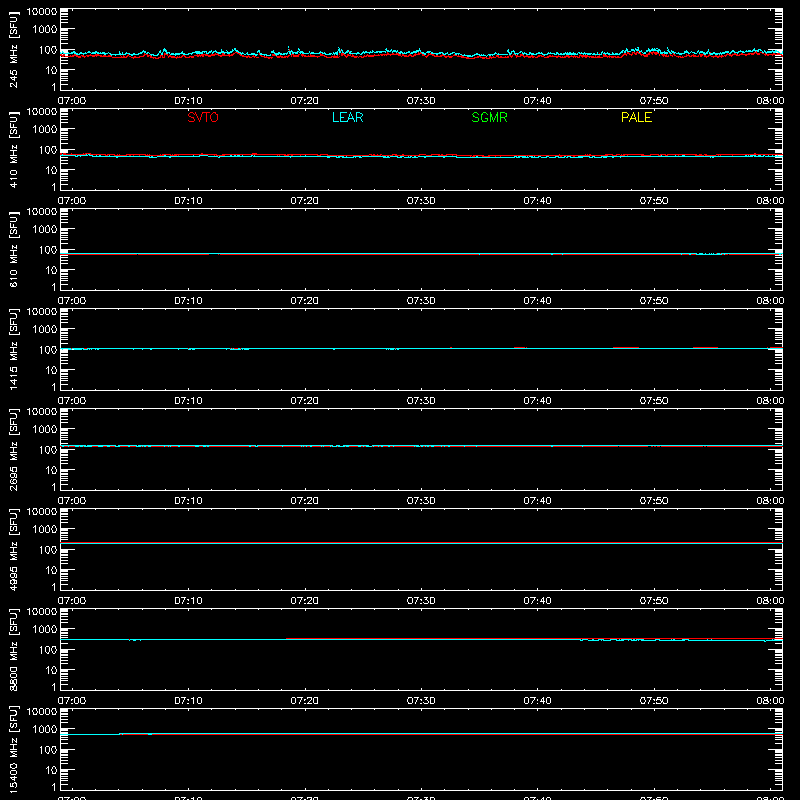Click 07:50 time label under 4995 MHz plot

[x=654, y=601]
